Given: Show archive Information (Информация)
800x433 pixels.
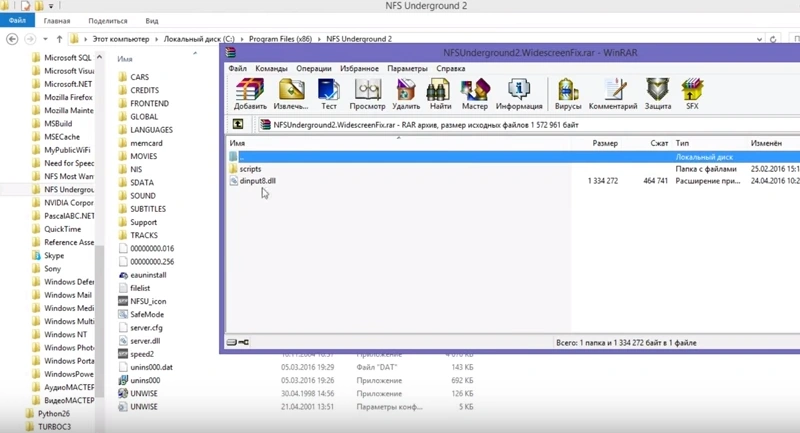Looking at the screenshot, I should [519, 94].
